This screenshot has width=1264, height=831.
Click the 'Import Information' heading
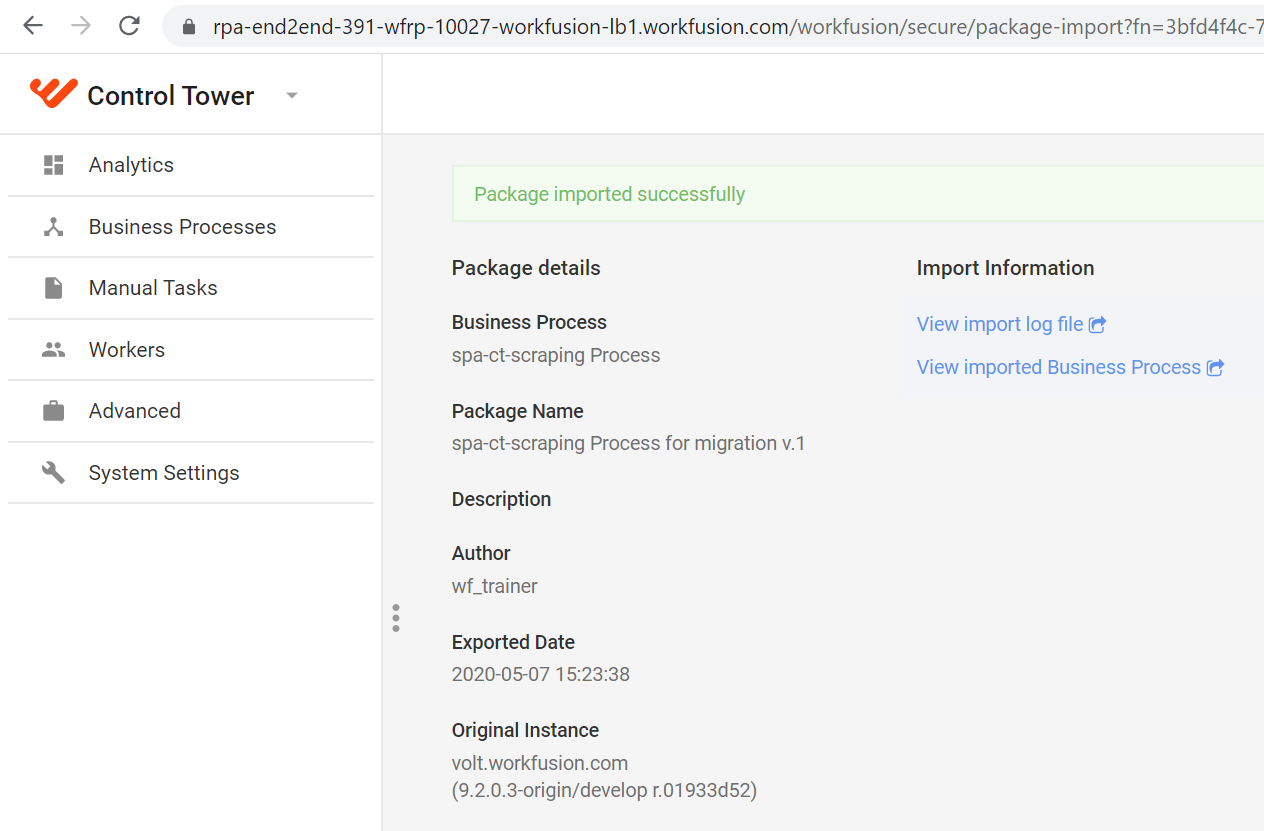coord(1005,268)
